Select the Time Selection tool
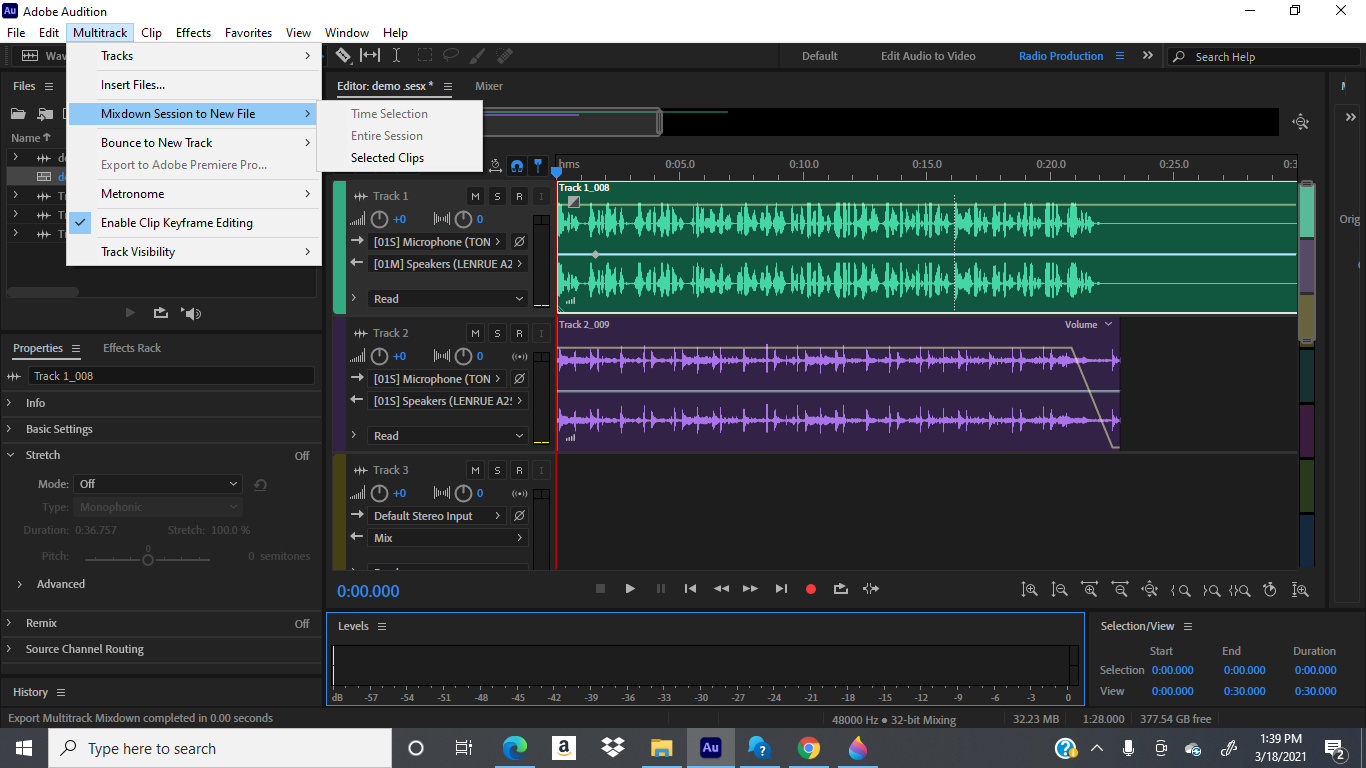This screenshot has height=768, width=1366. tap(396, 56)
